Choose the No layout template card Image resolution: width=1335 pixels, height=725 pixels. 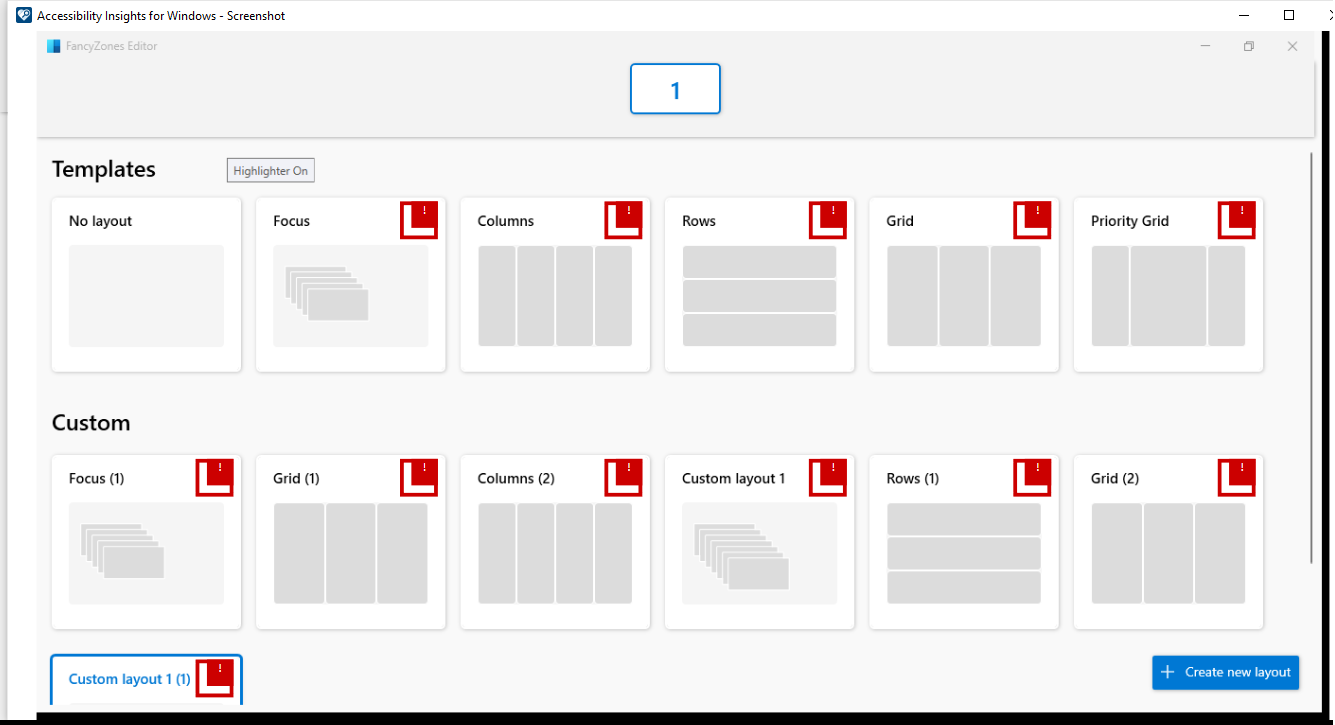pyautogui.click(x=146, y=285)
